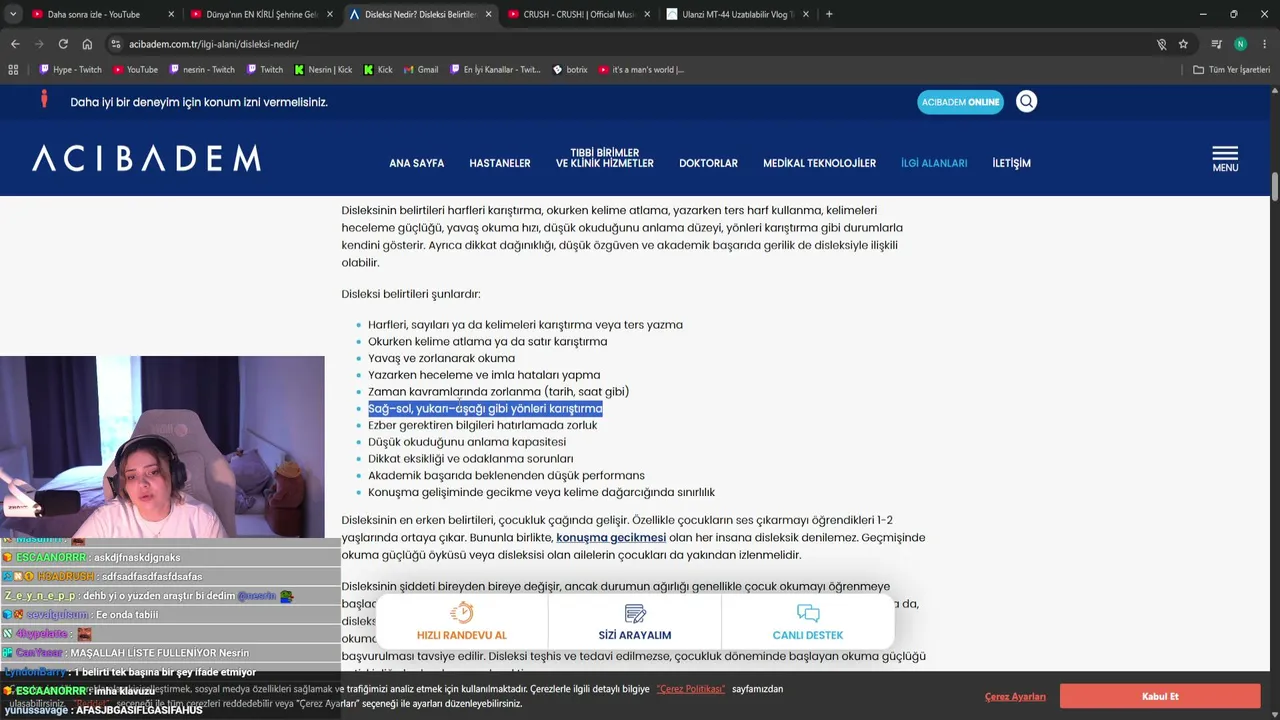Click the streamer webcam overlay
1280x720 pixels.
coord(162,447)
